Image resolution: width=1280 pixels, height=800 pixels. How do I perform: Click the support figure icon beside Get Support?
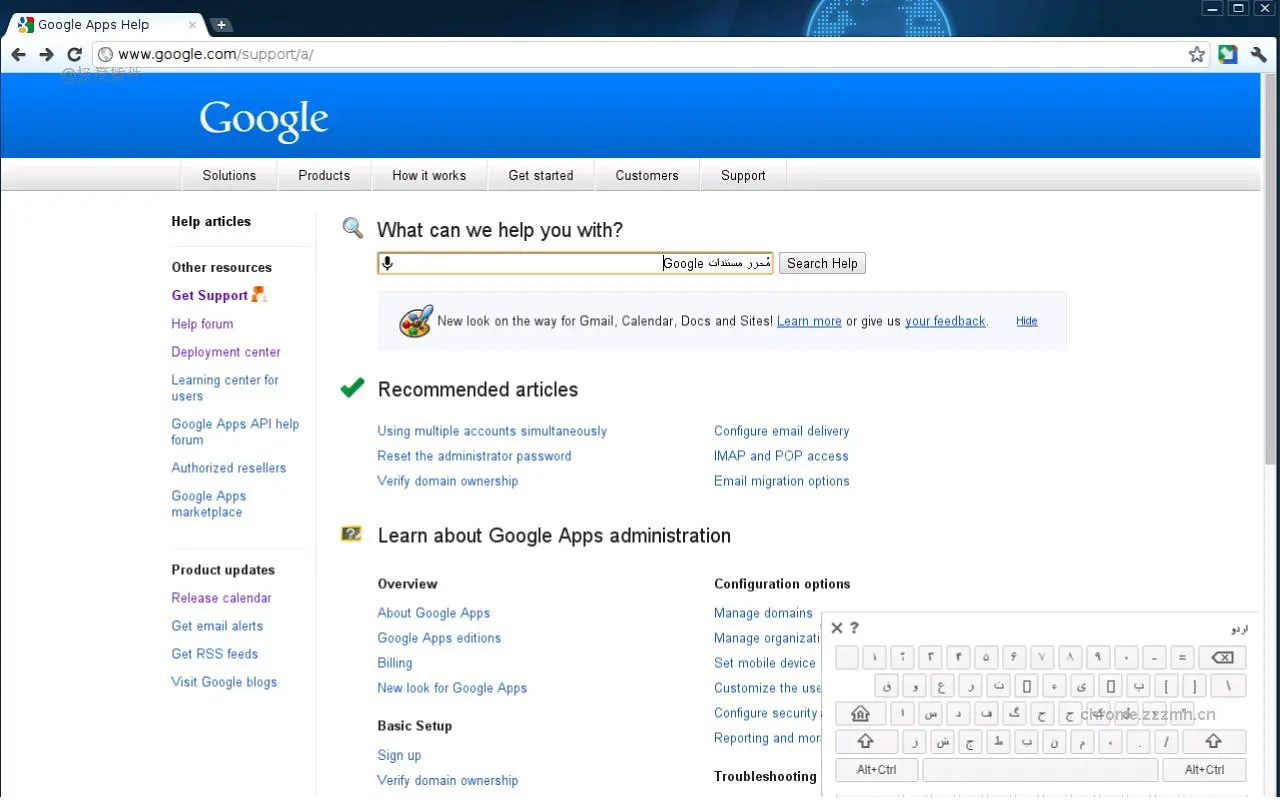pos(259,294)
